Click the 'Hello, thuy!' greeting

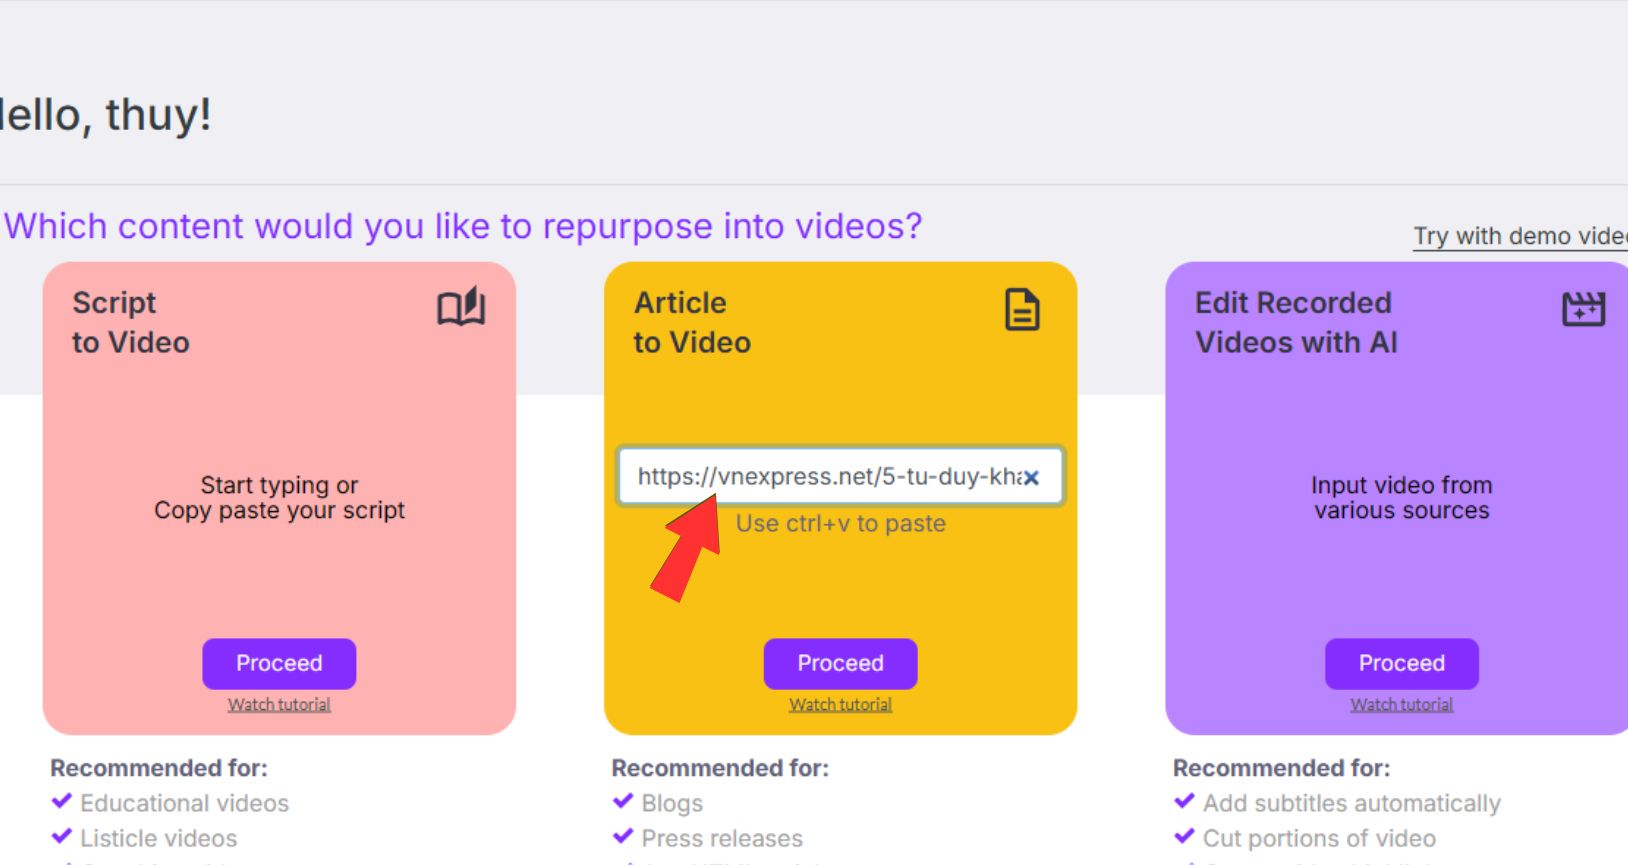(104, 114)
